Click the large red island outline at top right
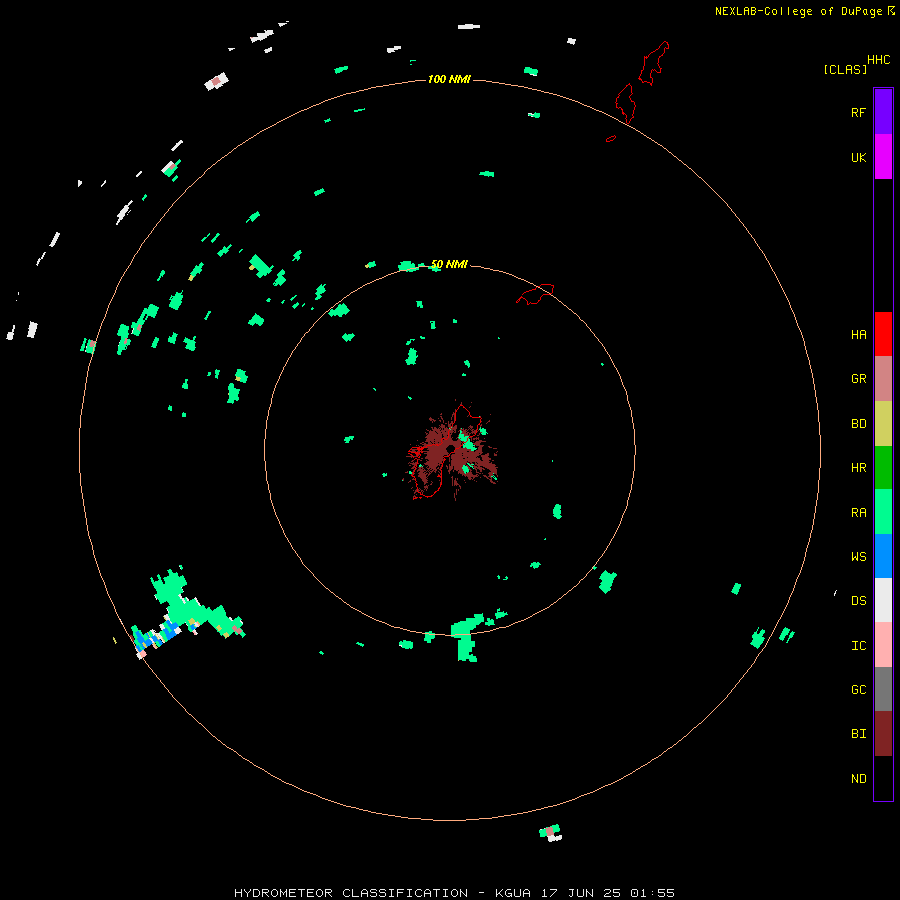Image resolution: width=900 pixels, height=900 pixels. tap(653, 63)
